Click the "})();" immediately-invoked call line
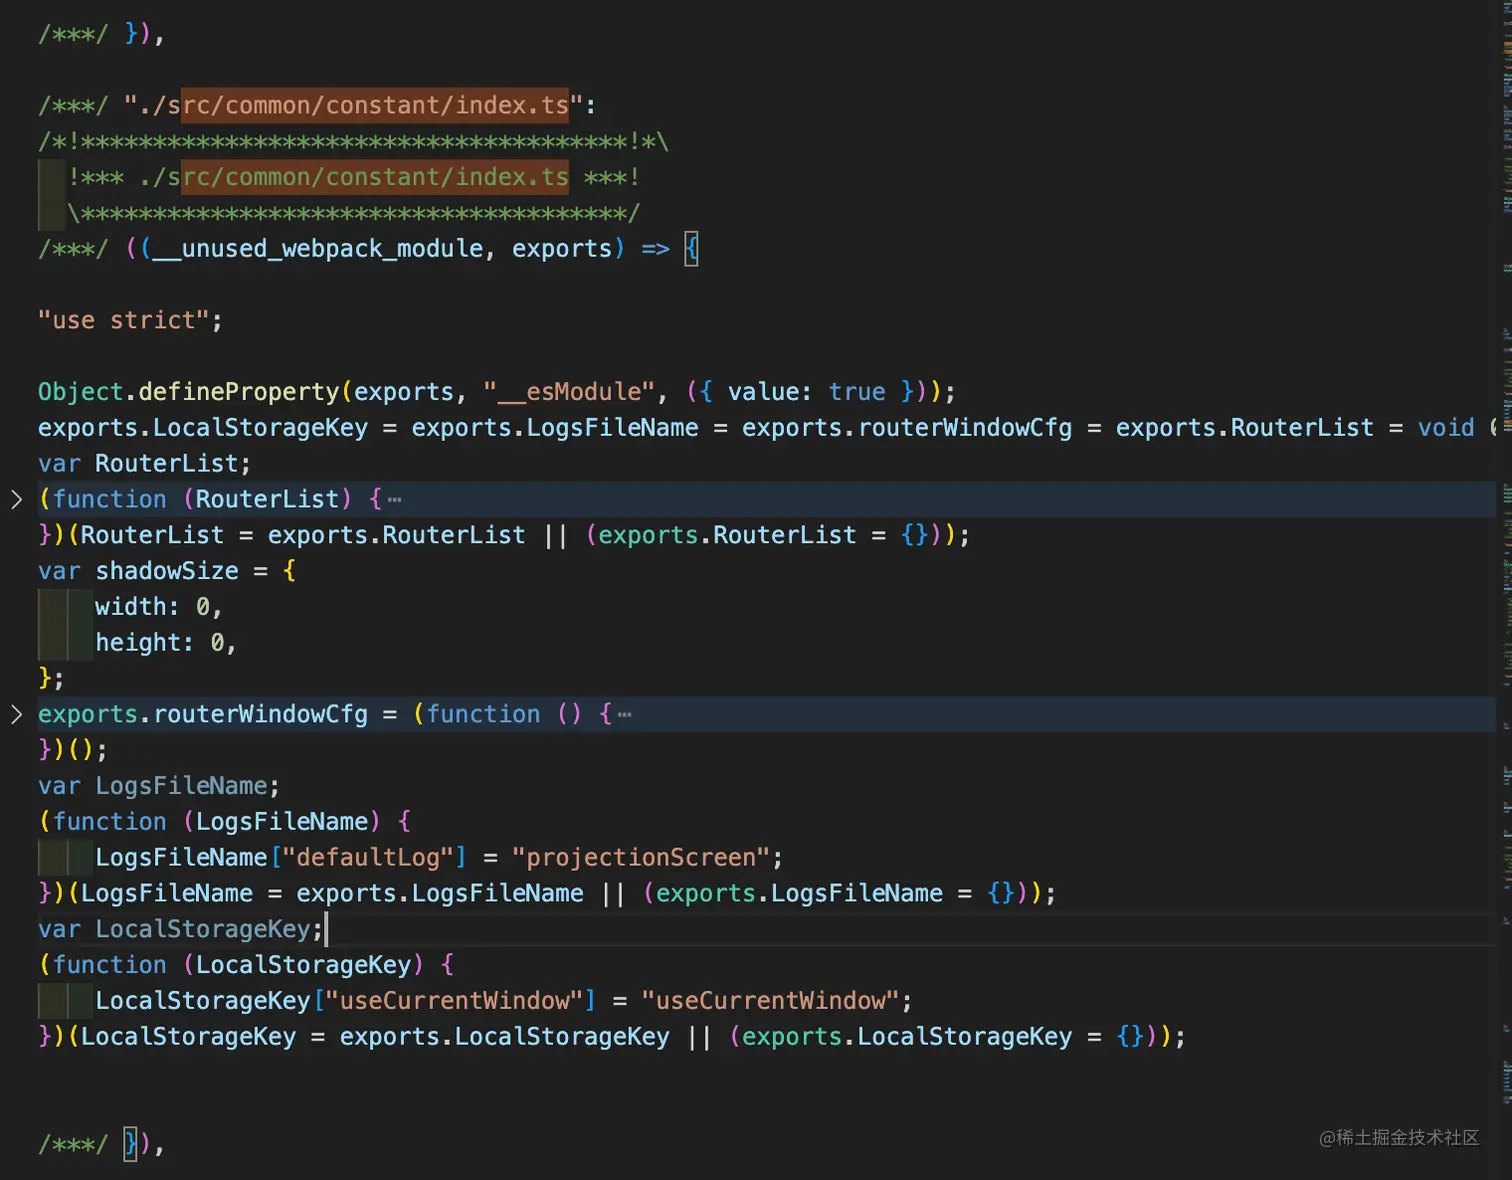The width and height of the screenshot is (1512, 1180). (73, 750)
